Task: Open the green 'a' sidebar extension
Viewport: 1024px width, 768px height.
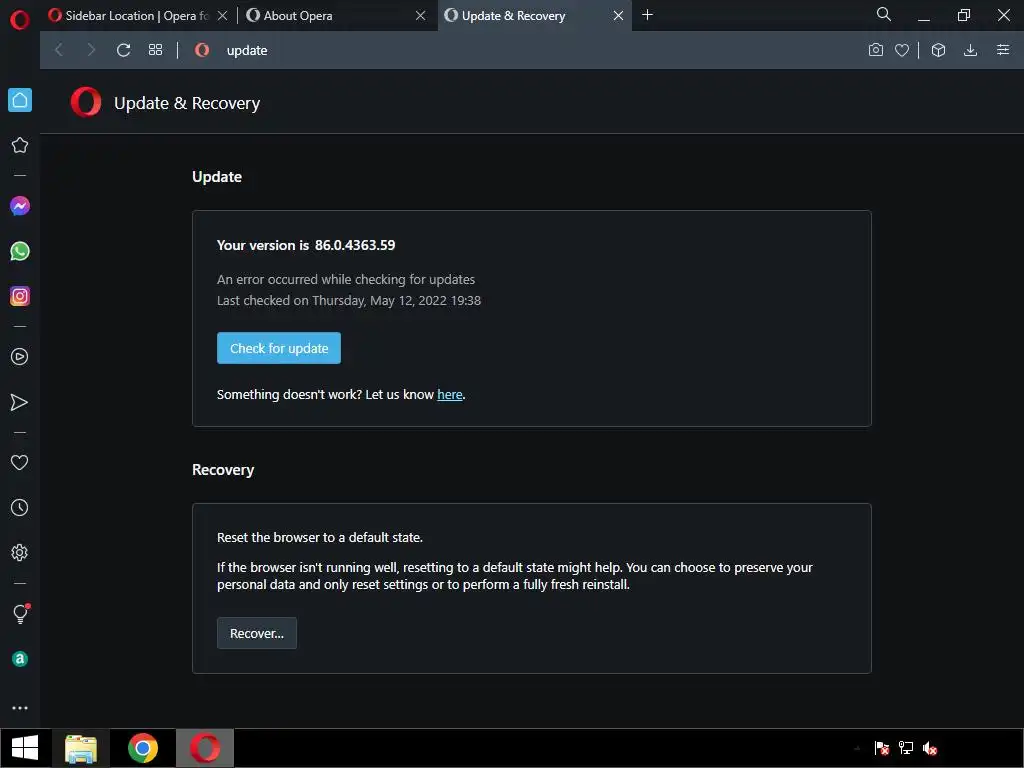Action: tap(20, 659)
